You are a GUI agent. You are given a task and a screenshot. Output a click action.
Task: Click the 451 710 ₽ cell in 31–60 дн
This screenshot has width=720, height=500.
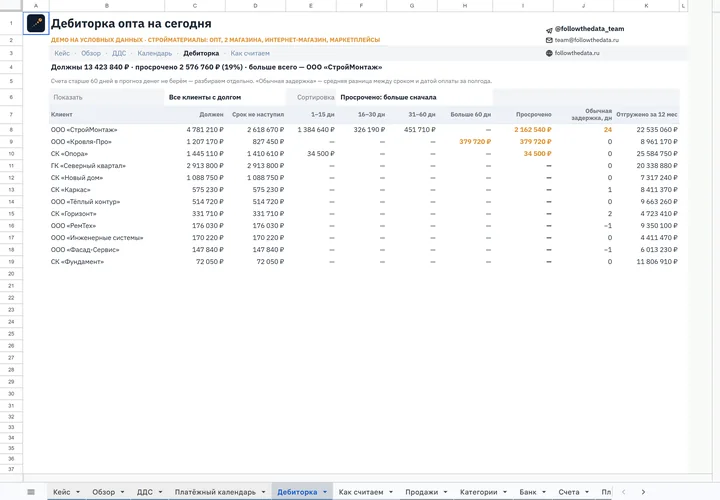coord(412,129)
